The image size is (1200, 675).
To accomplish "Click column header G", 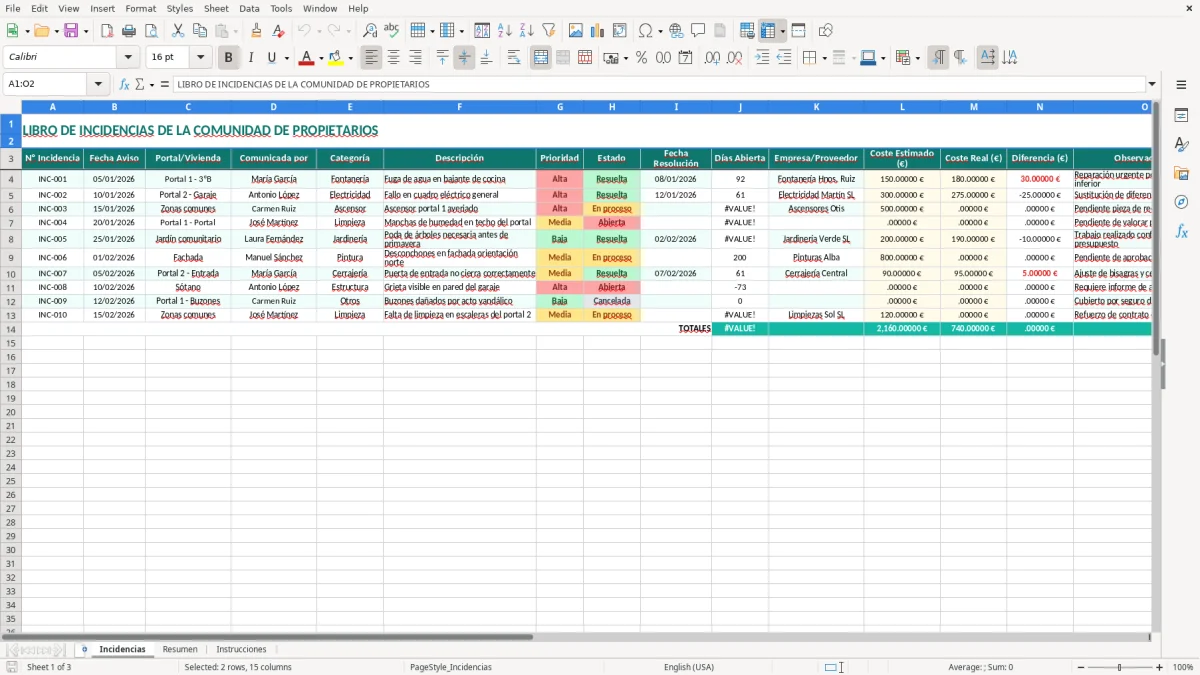I will pyautogui.click(x=560, y=107).
